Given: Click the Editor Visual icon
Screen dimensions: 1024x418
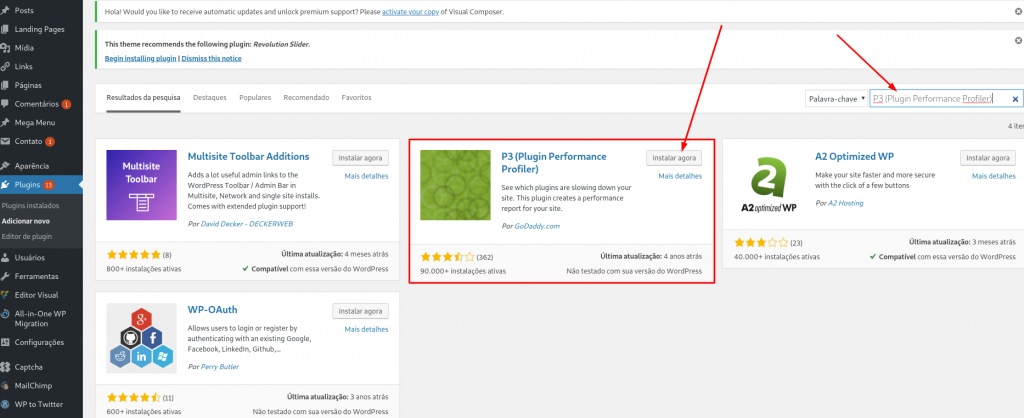Looking at the screenshot, I should 5,295.
